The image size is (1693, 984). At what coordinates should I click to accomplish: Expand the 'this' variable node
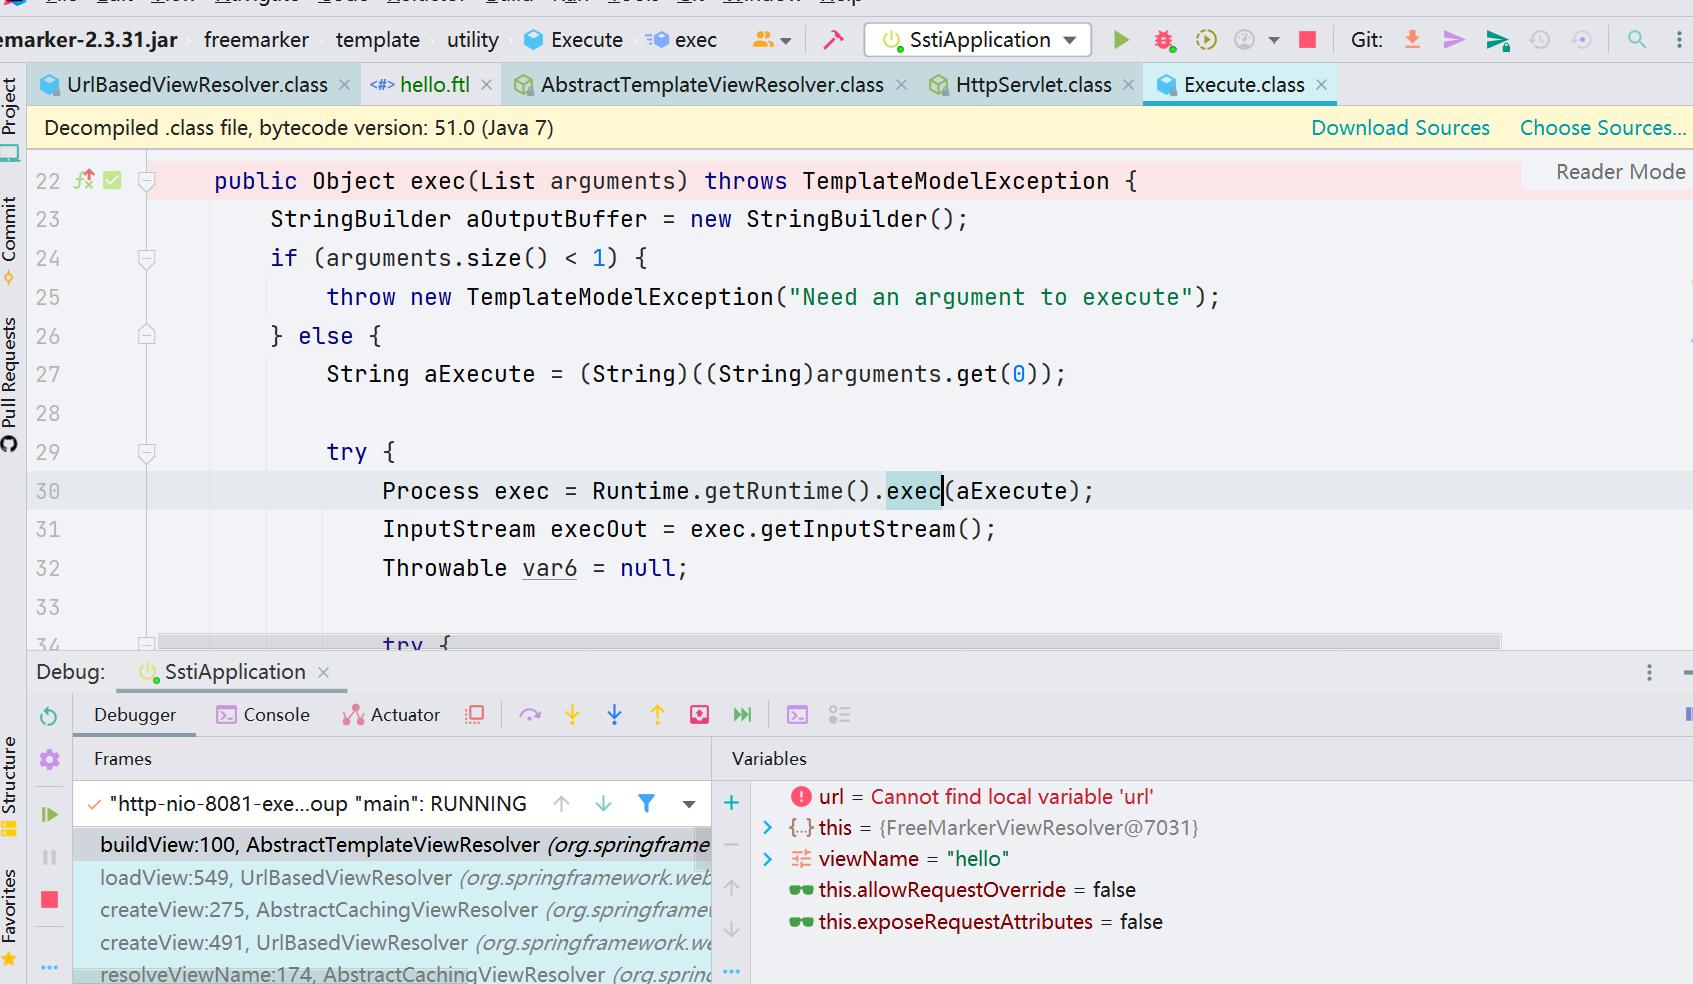tap(768, 827)
